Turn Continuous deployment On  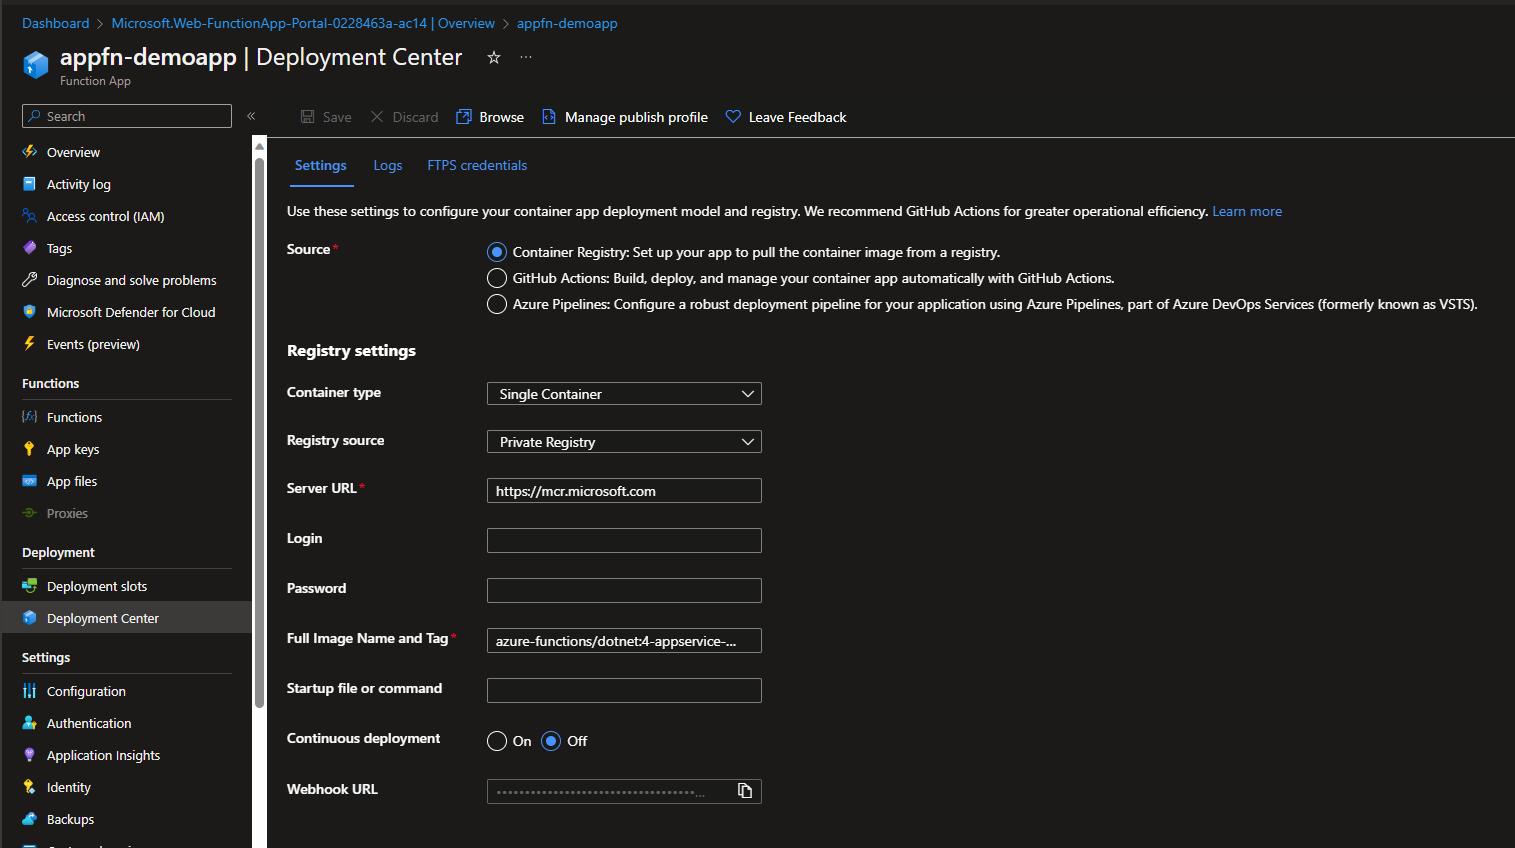pos(497,741)
